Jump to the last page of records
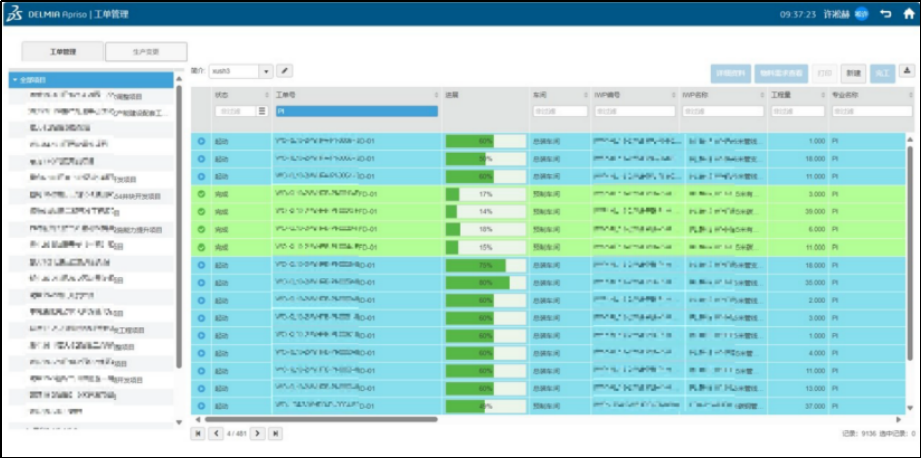This screenshot has height=458, width=921. (275, 433)
